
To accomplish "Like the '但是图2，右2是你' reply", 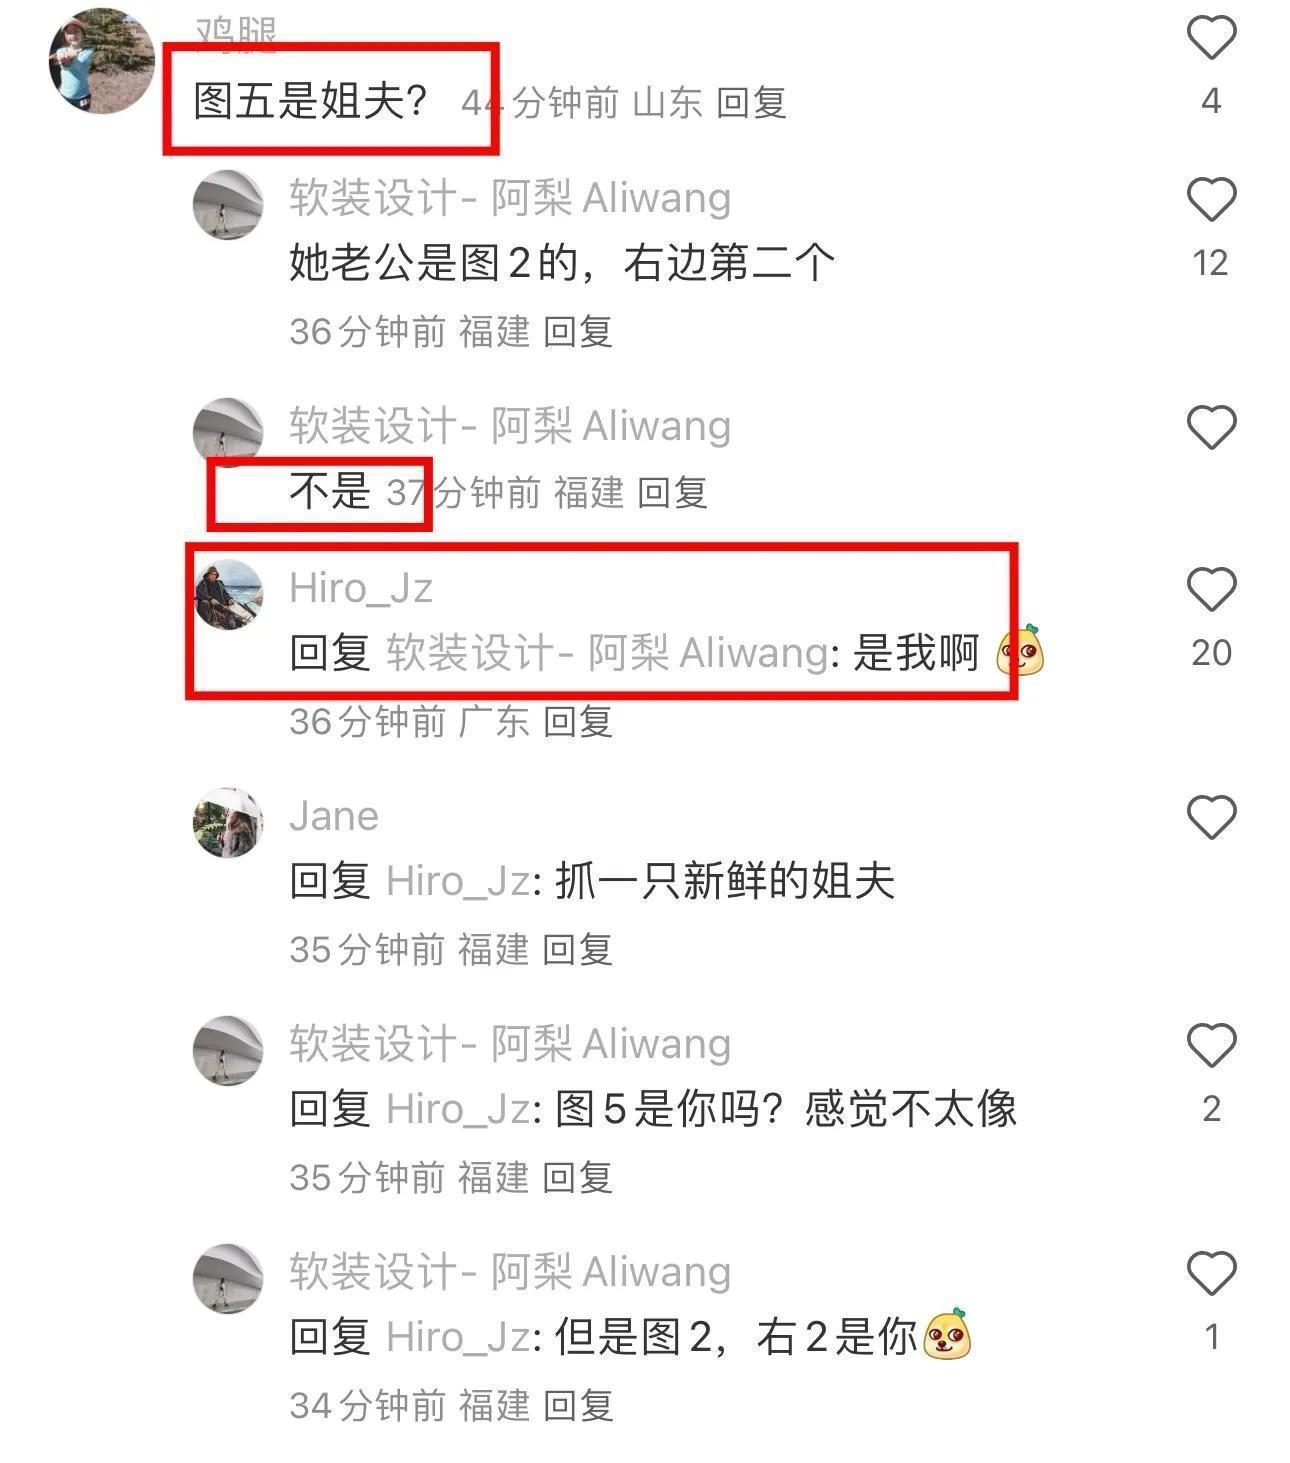I will pos(1211,1273).
